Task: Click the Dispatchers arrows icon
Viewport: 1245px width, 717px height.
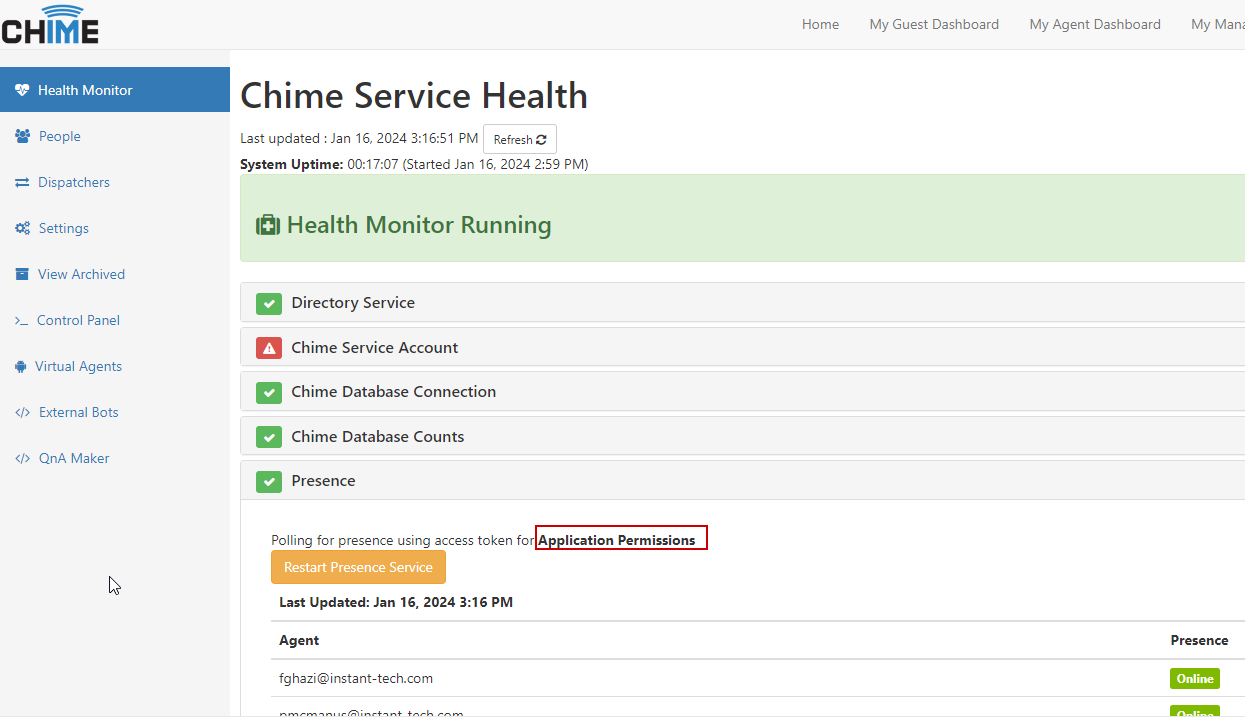Action: click(x=22, y=182)
